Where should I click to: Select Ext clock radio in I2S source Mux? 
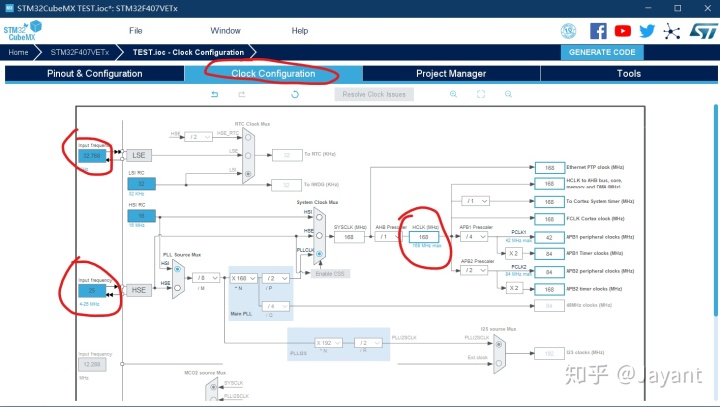pyautogui.click(x=499, y=363)
